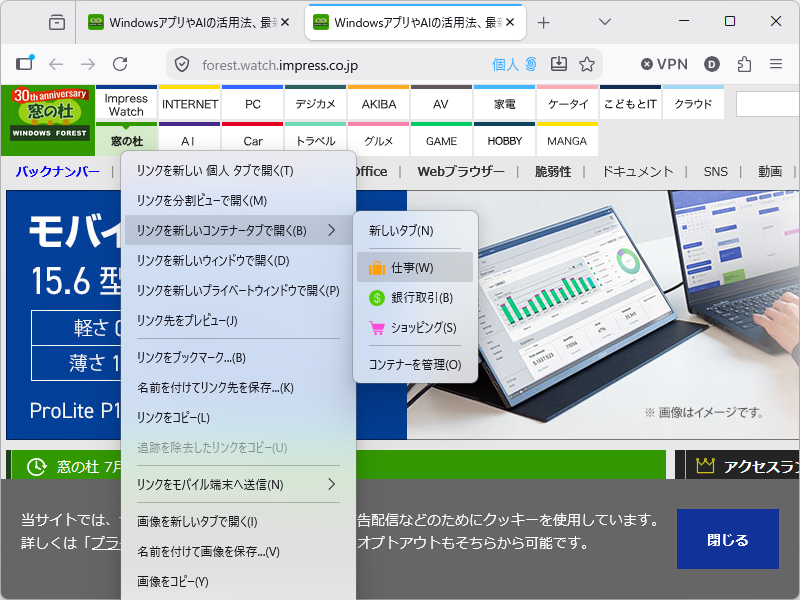
Task: Open the D account avatar icon
Action: point(712,64)
